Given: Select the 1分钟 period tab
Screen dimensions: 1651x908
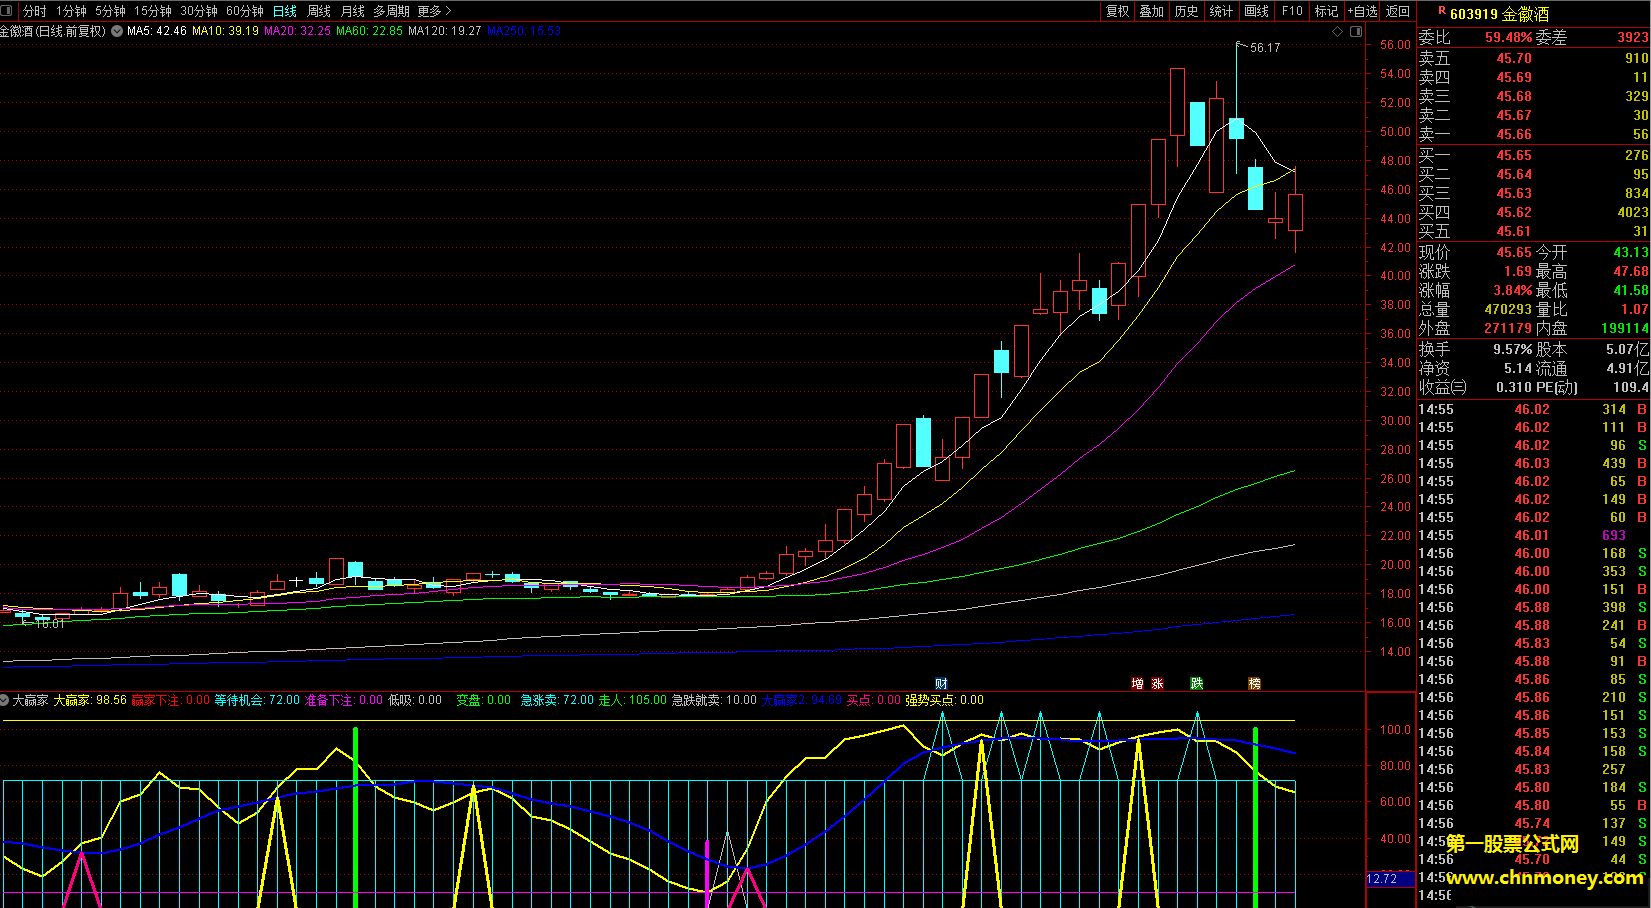Looking at the screenshot, I should 71,11.
